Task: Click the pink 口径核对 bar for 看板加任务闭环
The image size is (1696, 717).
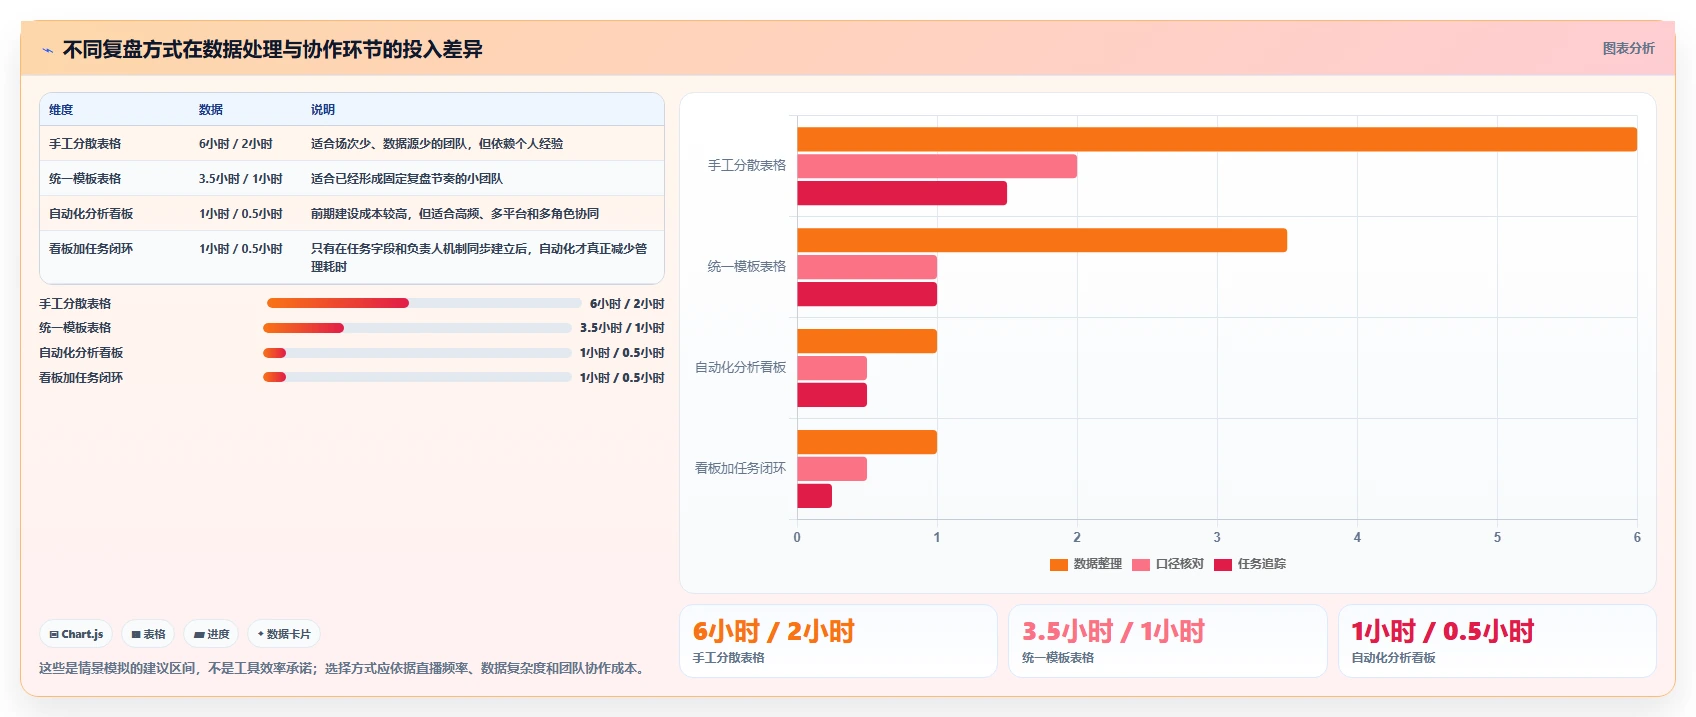Action: [832, 469]
